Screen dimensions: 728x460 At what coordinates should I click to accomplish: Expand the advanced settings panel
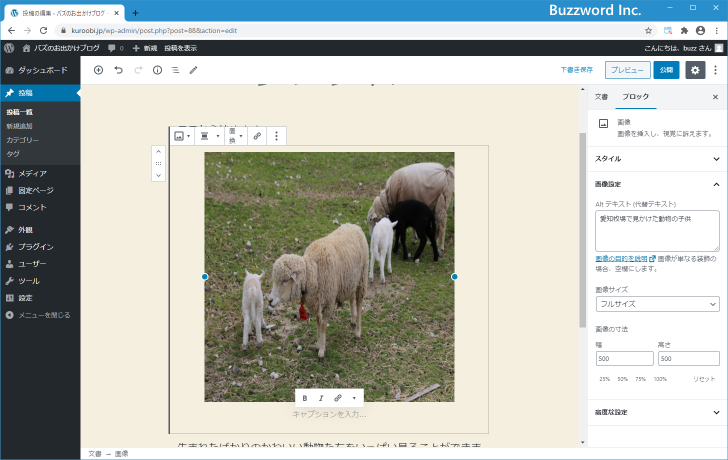point(657,412)
